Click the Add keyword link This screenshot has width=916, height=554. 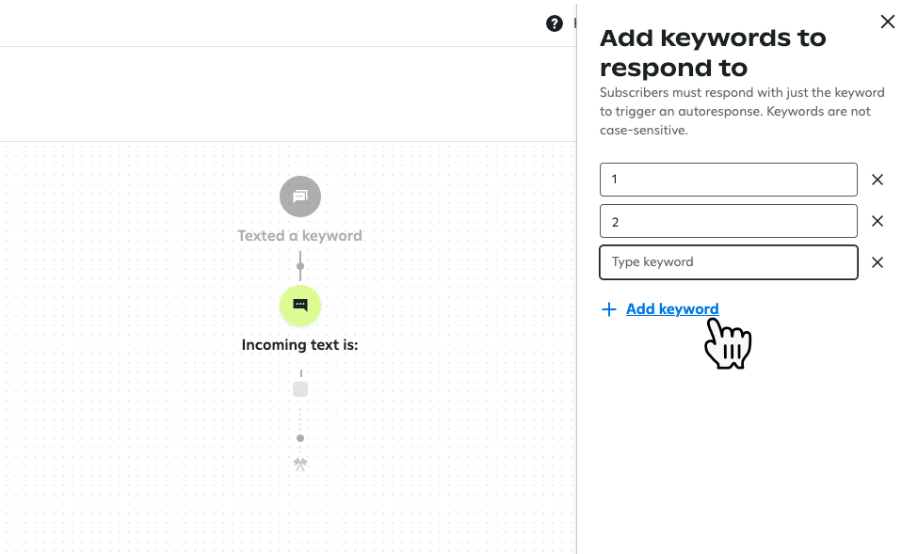[x=672, y=309]
